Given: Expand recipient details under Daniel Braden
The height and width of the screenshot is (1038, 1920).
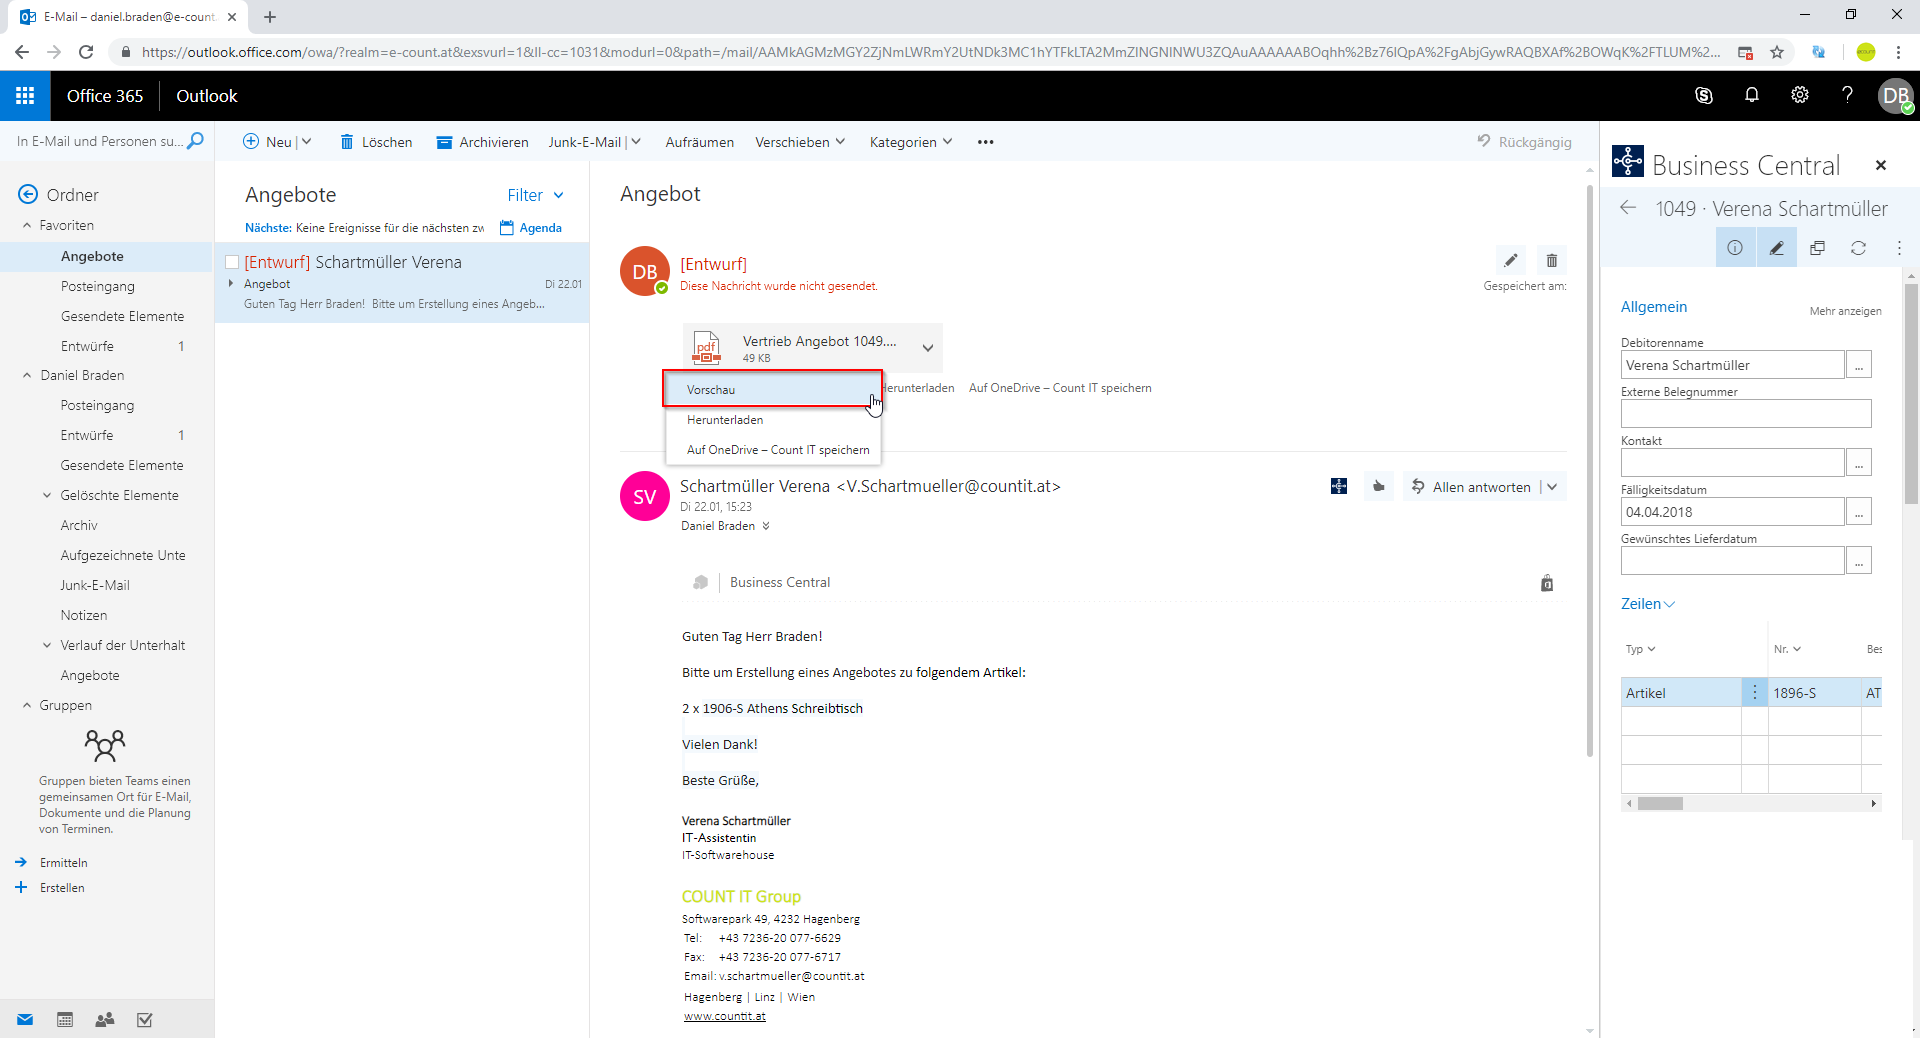Looking at the screenshot, I should tap(766, 526).
